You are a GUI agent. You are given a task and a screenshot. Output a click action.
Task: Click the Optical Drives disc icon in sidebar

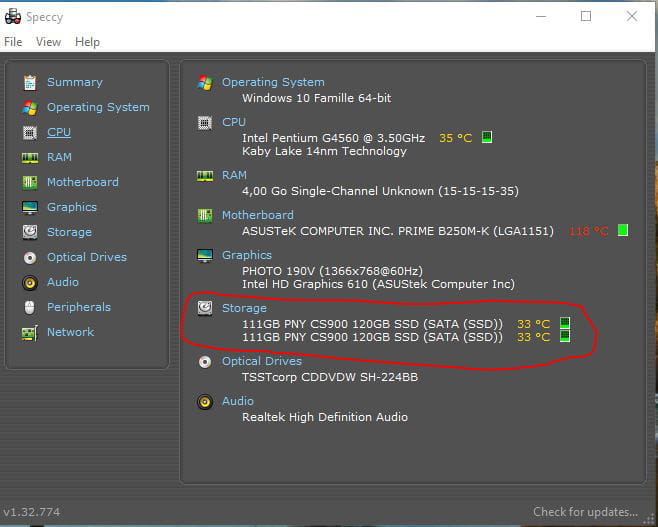(x=30, y=257)
